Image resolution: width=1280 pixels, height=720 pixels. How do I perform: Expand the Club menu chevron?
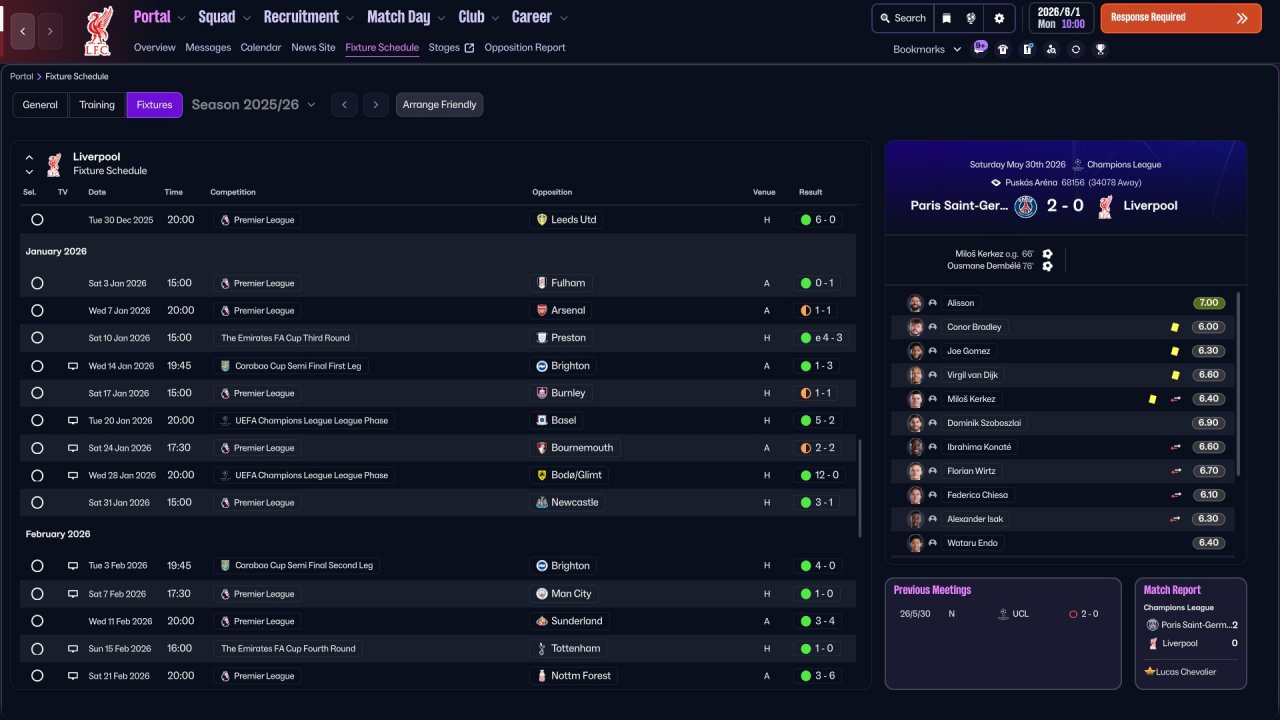click(x=494, y=18)
